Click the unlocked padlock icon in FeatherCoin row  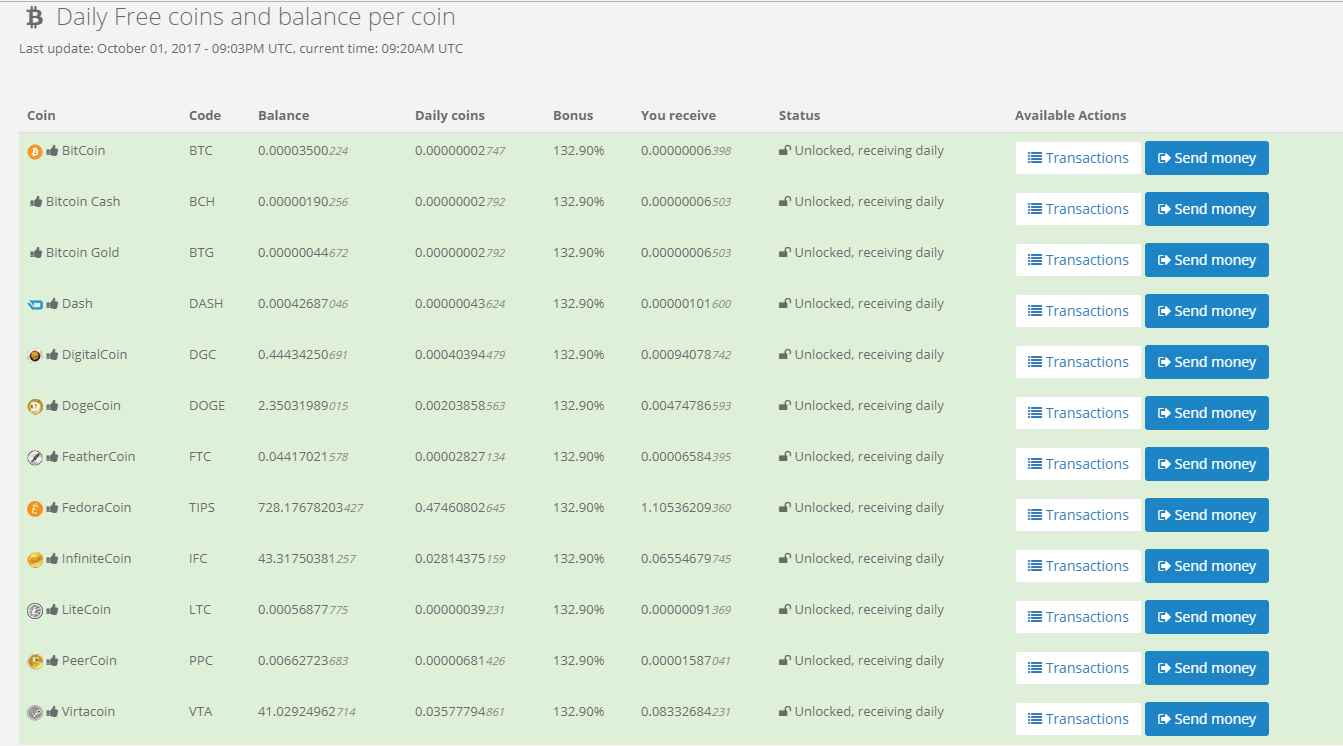click(x=785, y=457)
